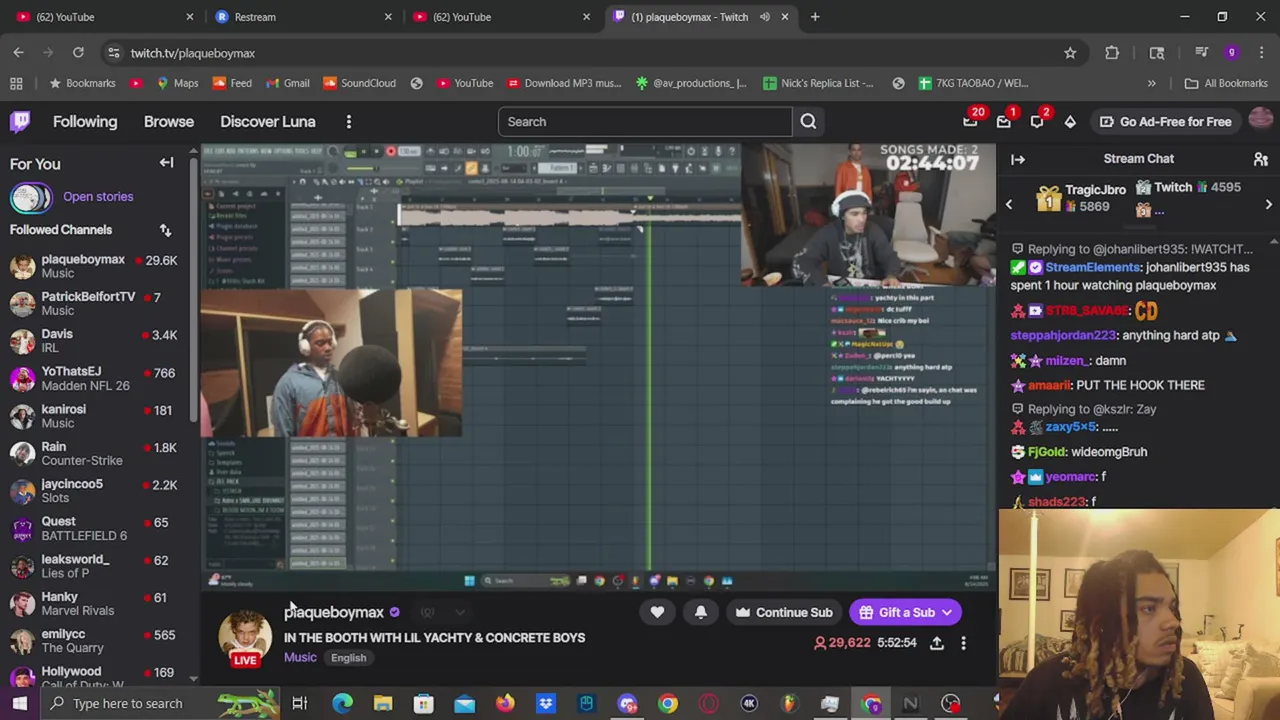
Task: Open File Explorer from the taskbar
Action: pyautogui.click(x=383, y=703)
